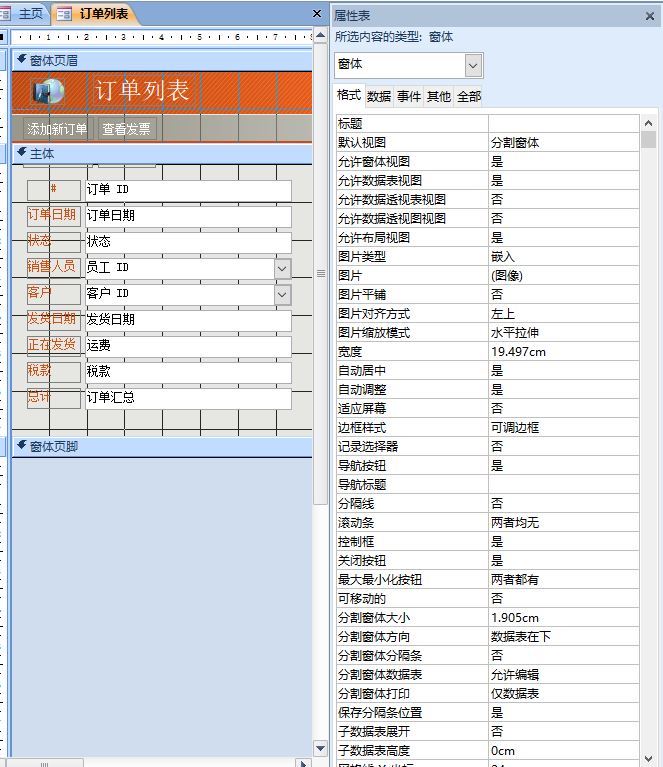Select the 发货日期 text box
Image resolution: width=663 pixels, height=767 pixels.
(188, 320)
